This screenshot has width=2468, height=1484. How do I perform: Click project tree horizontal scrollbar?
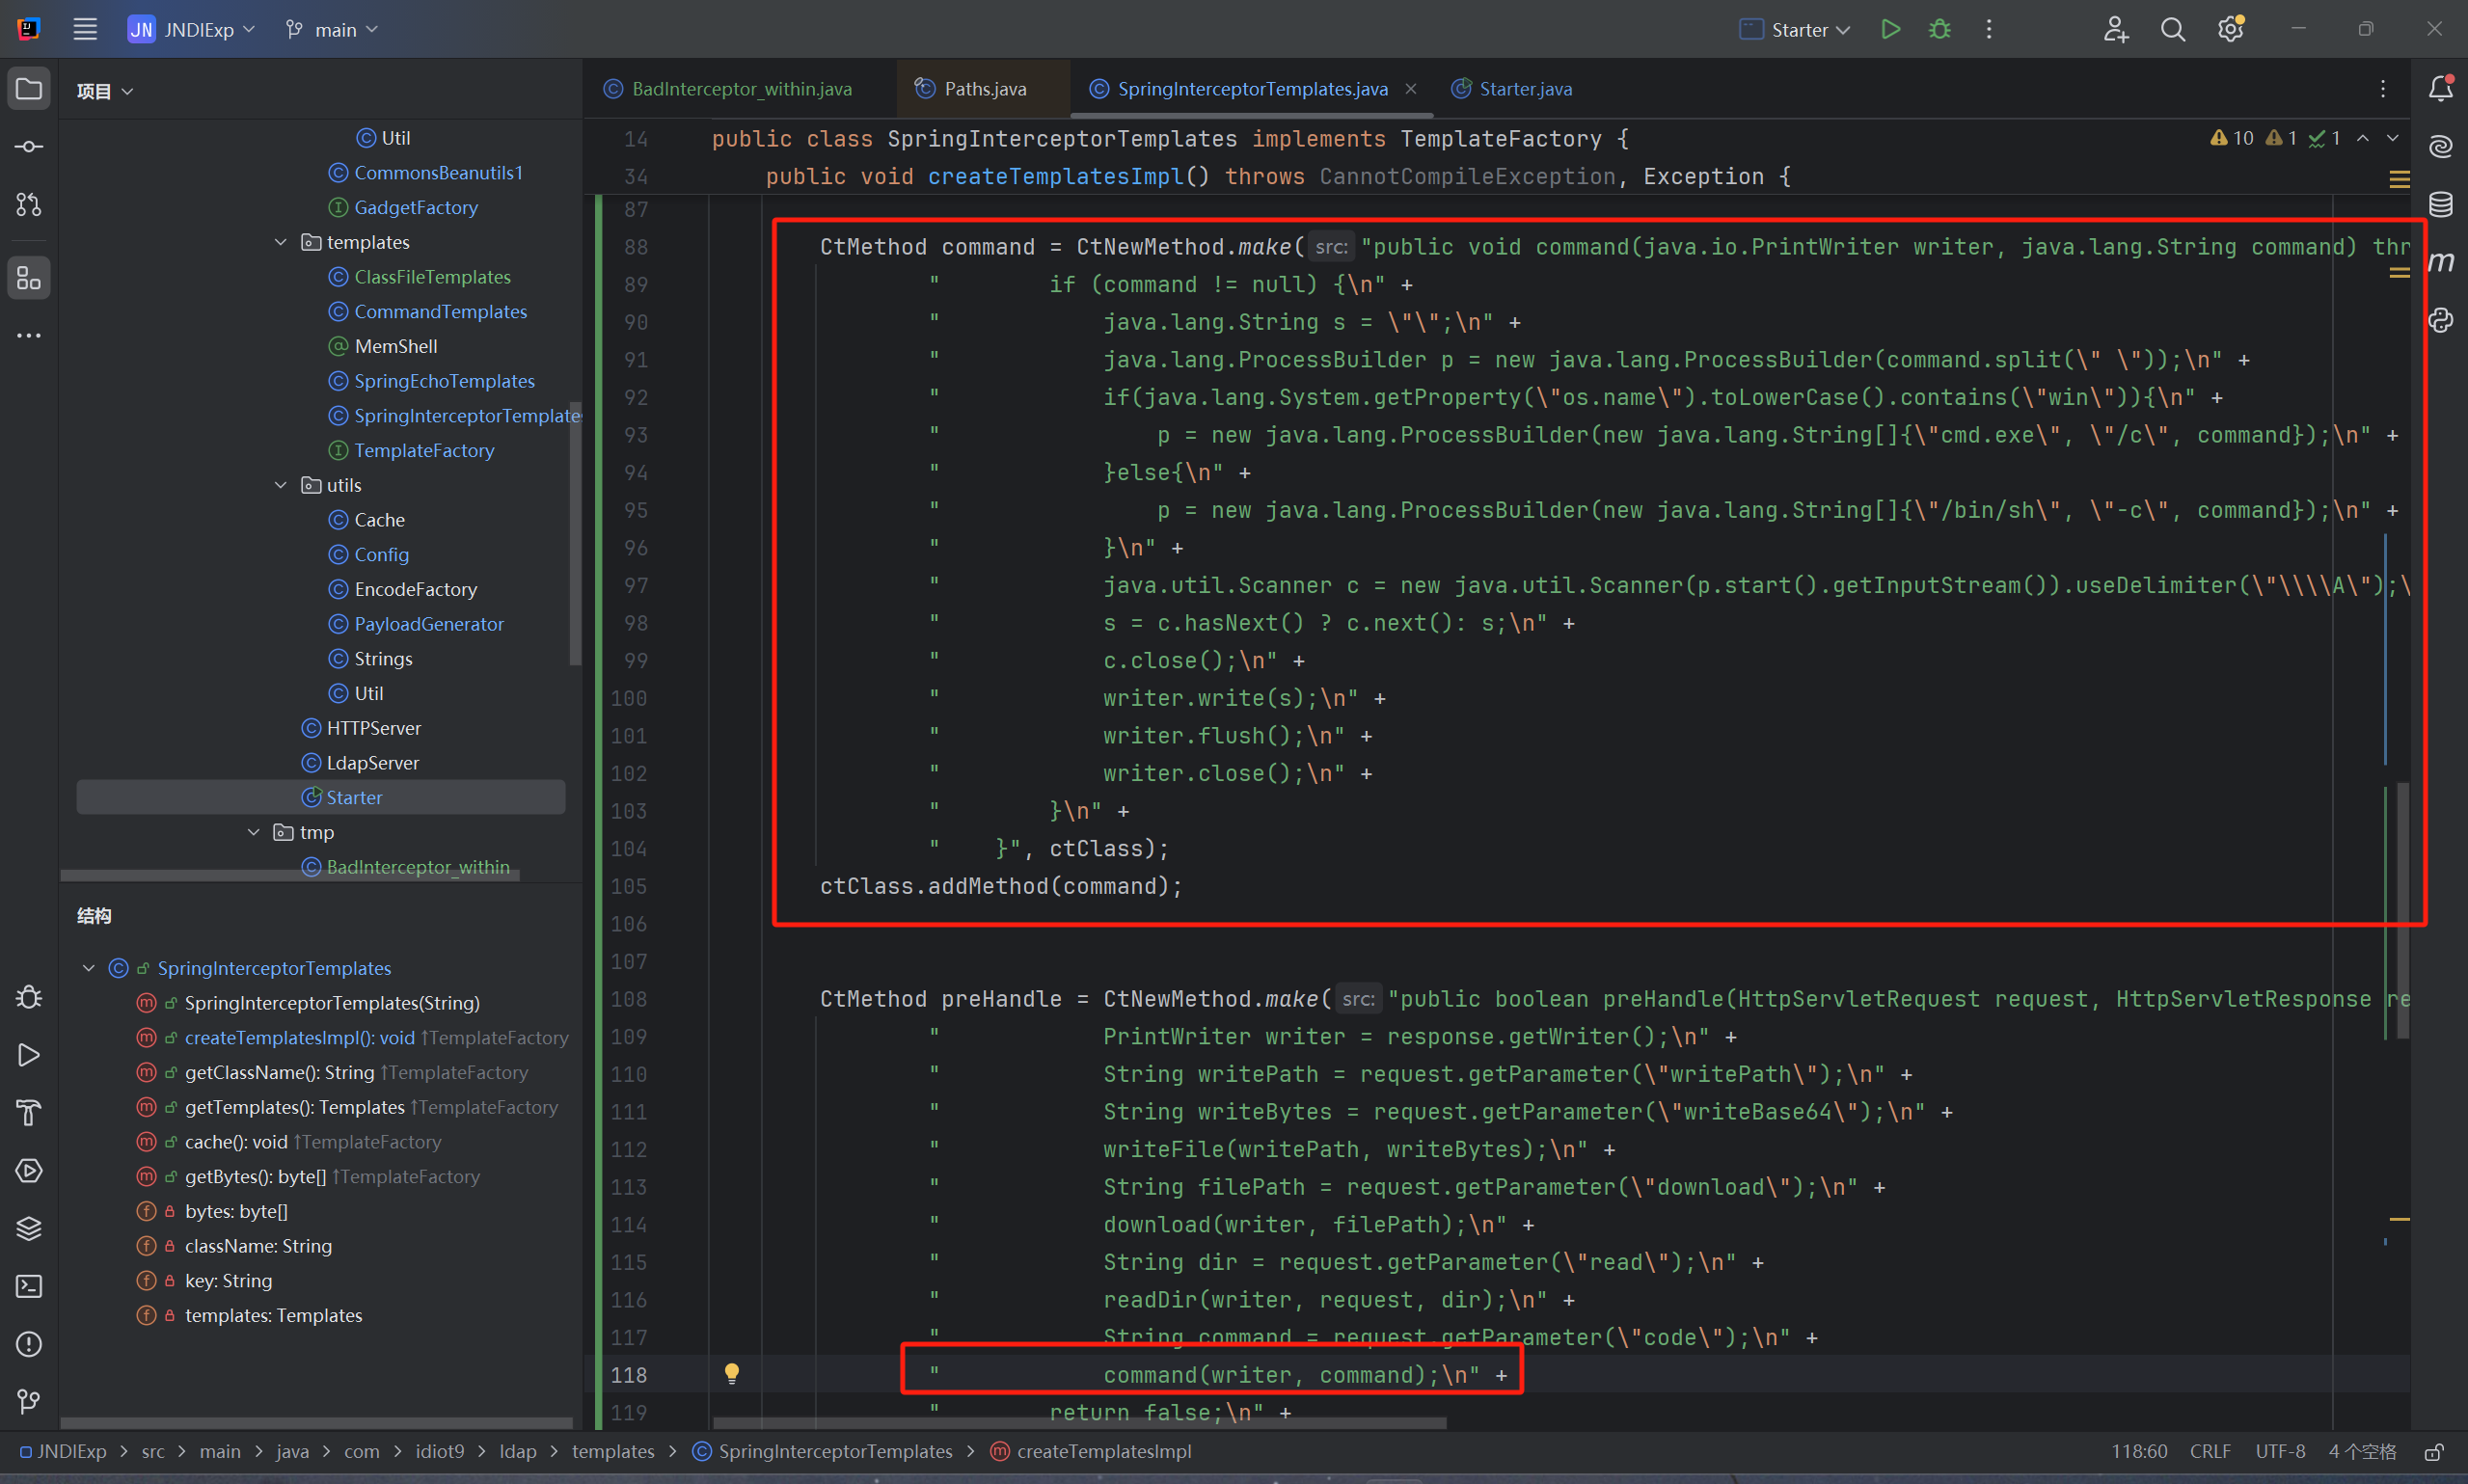(x=290, y=876)
